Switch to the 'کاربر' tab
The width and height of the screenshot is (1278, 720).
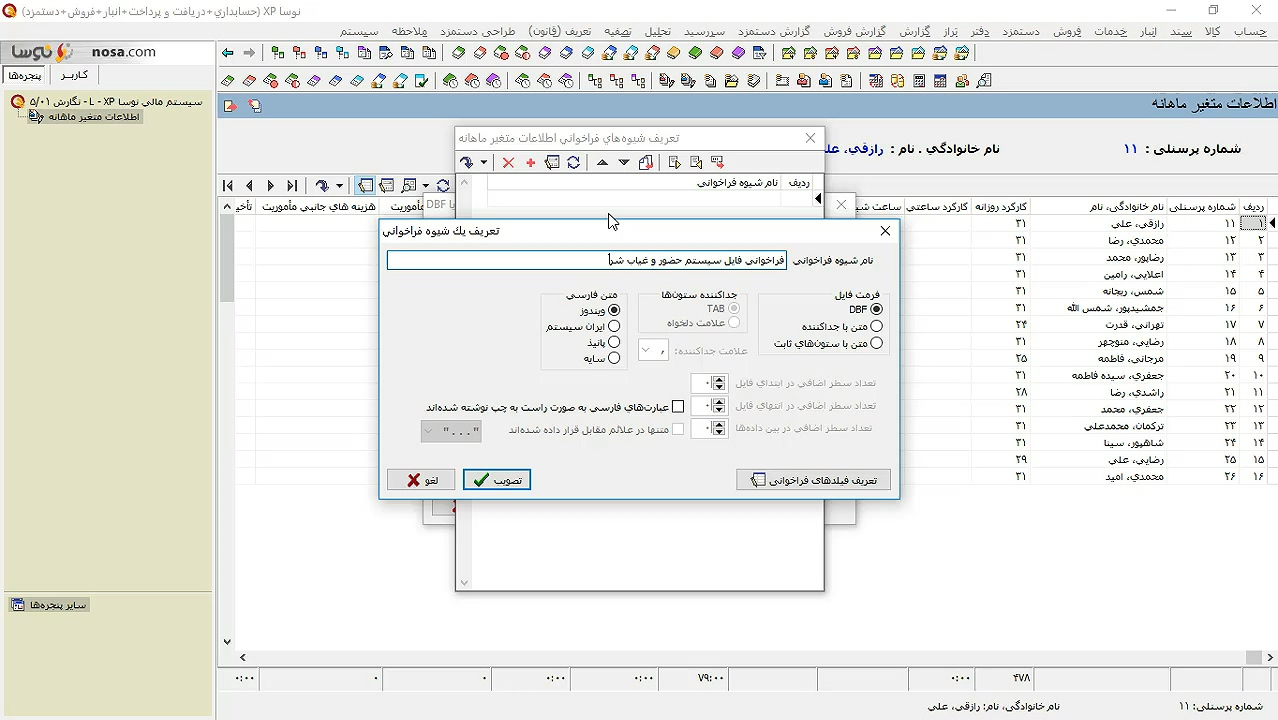coord(74,75)
